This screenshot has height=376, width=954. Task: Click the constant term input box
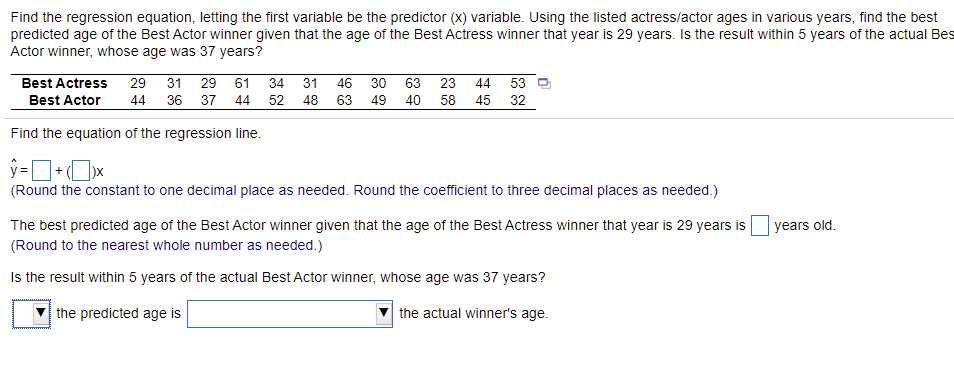click(x=41, y=170)
